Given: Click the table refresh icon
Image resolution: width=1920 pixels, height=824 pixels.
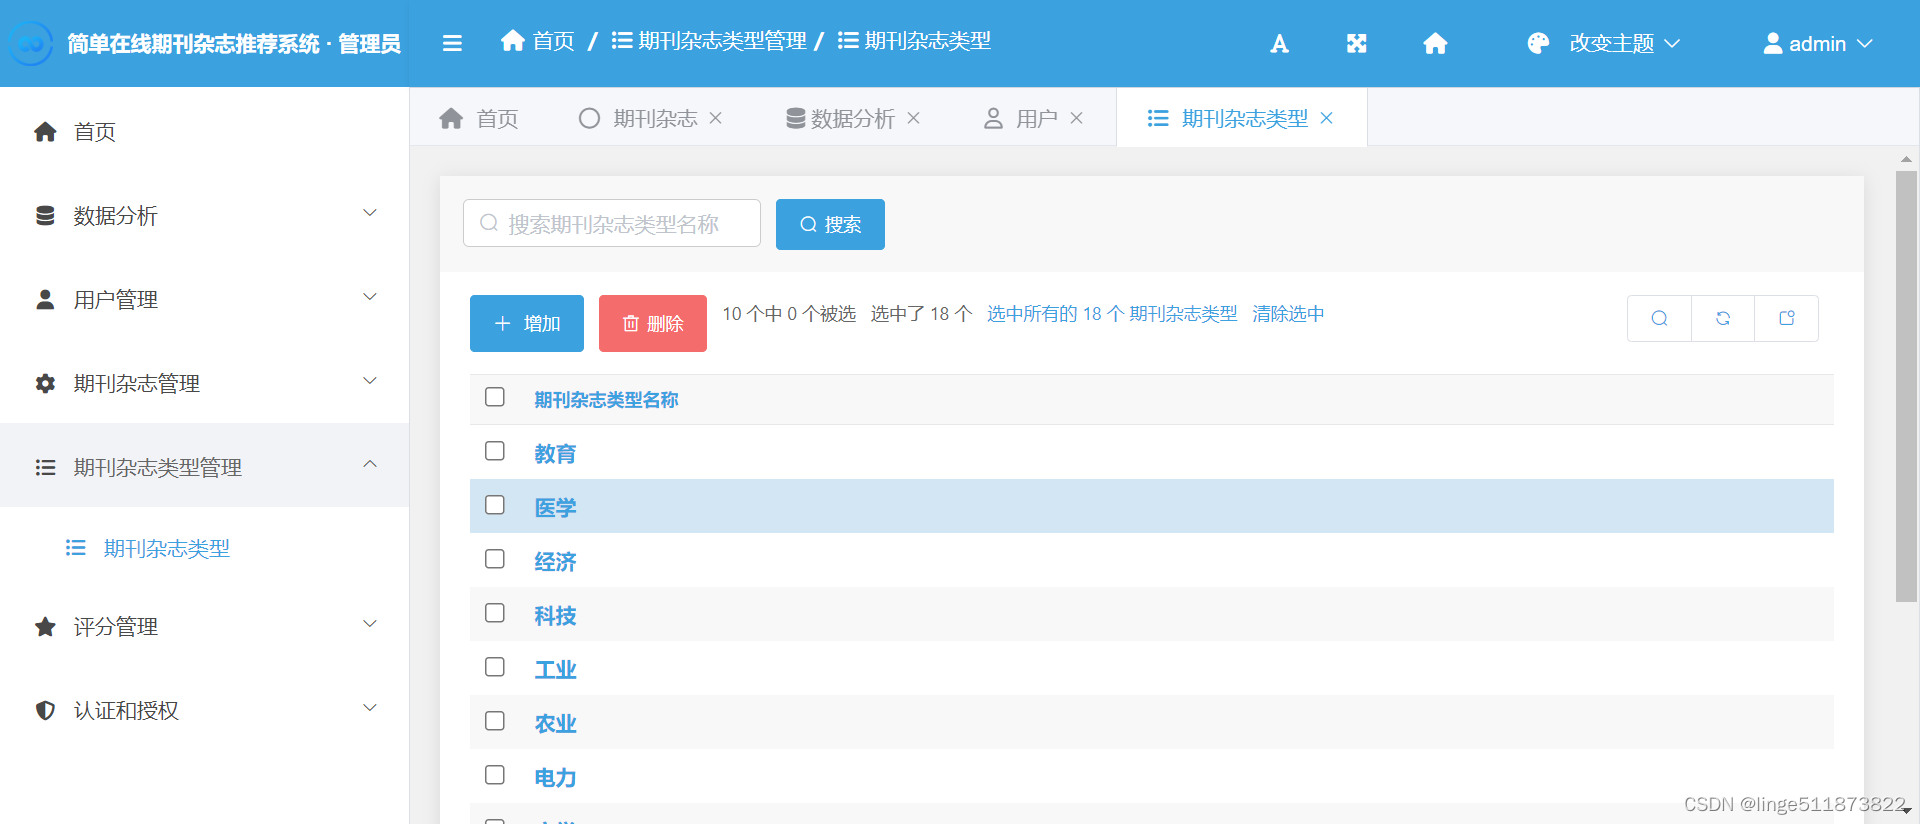Looking at the screenshot, I should (x=1723, y=318).
